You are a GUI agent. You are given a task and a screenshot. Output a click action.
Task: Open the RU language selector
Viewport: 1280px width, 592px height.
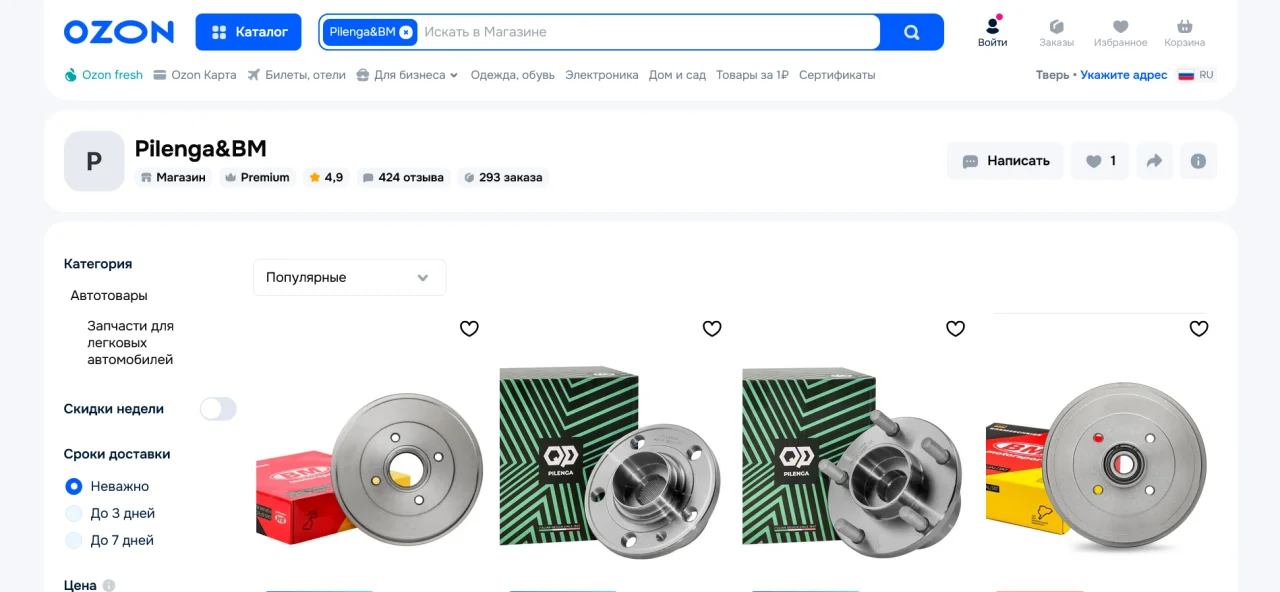tap(1196, 75)
